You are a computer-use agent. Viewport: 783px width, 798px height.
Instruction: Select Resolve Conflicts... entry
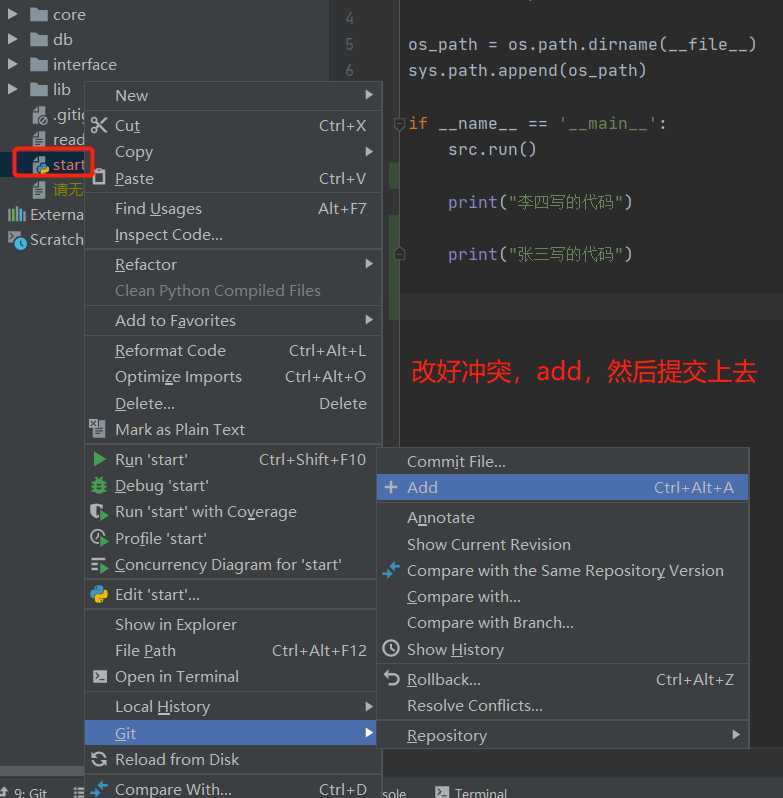(x=563, y=705)
